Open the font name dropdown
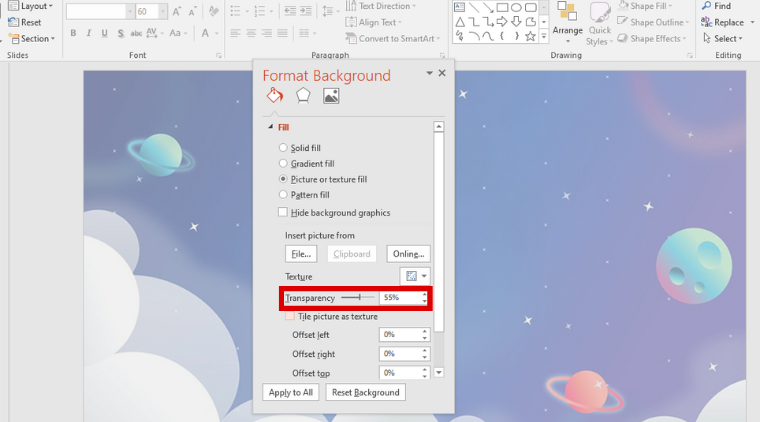Image resolution: width=760 pixels, height=422 pixels. click(129, 12)
